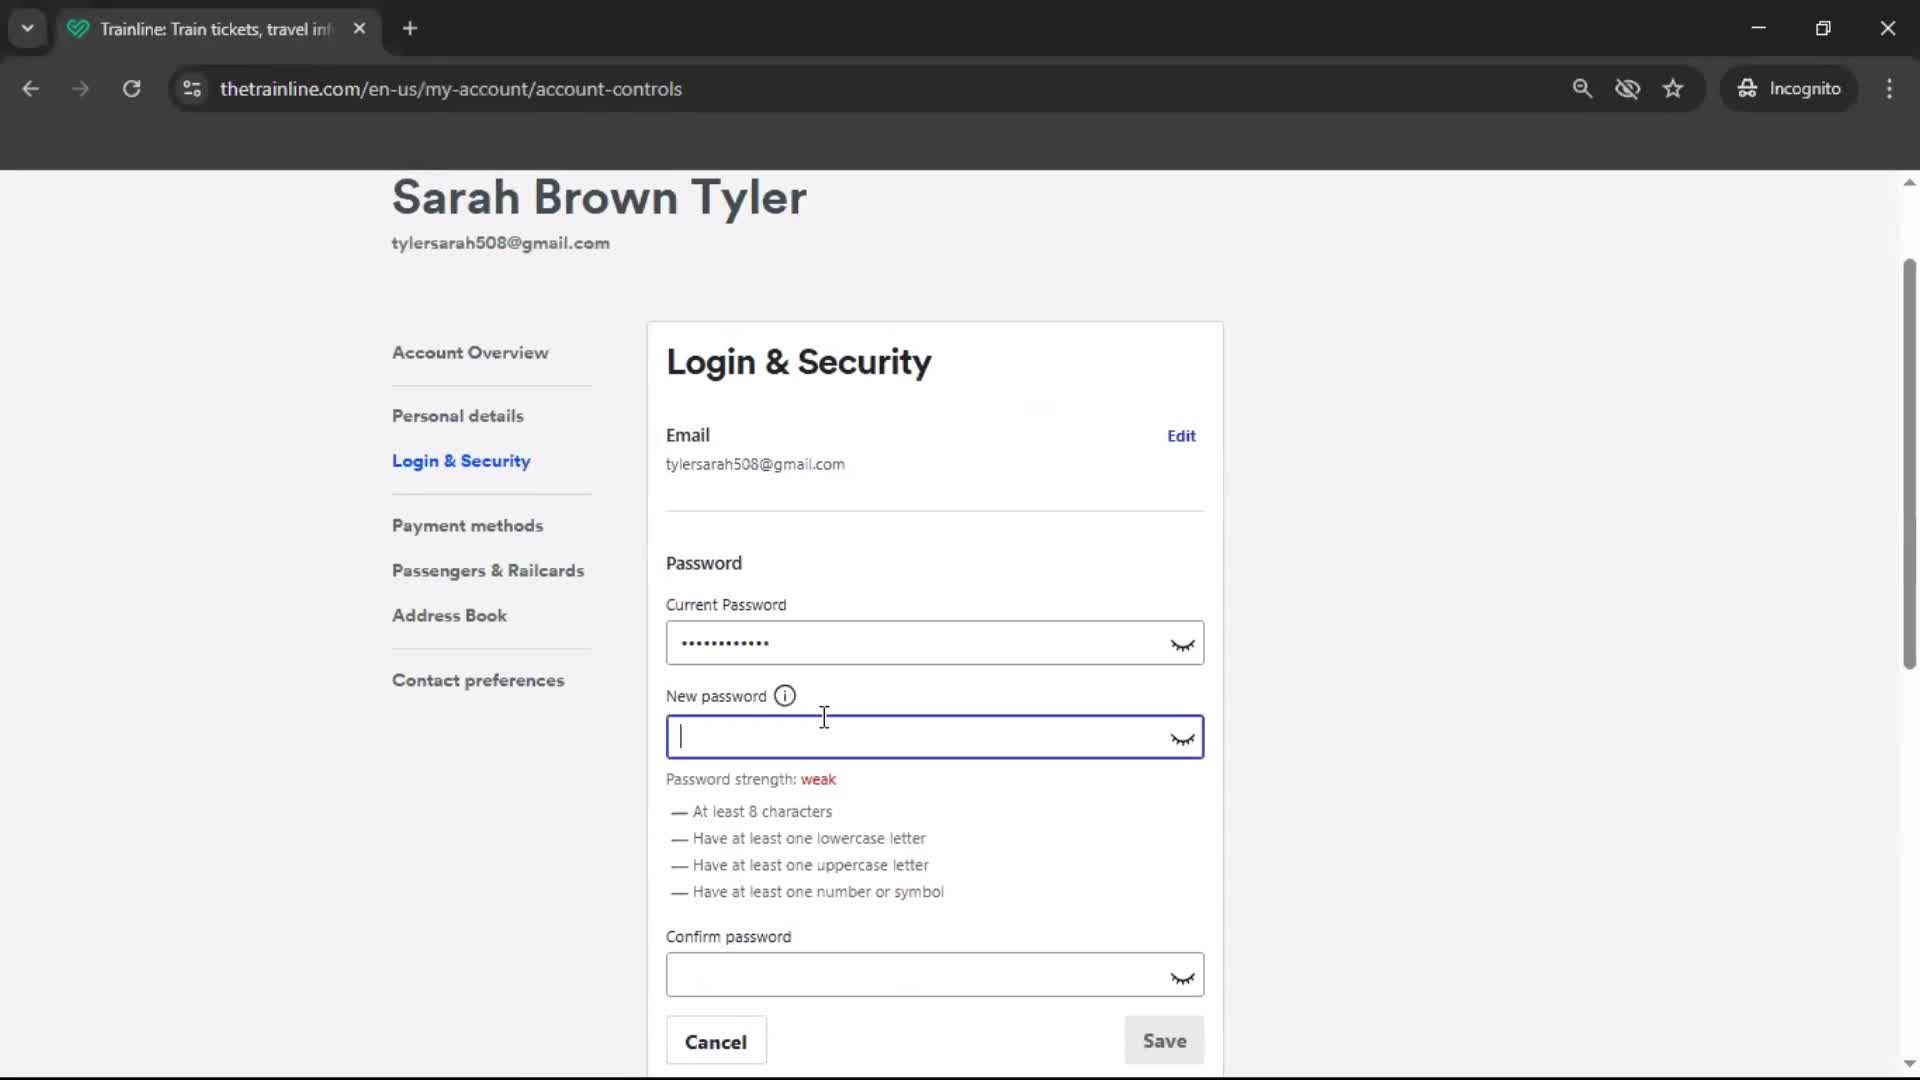Show the Current Password with the eye toggle
The image size is (1920, 1080).
point(1182,645)
